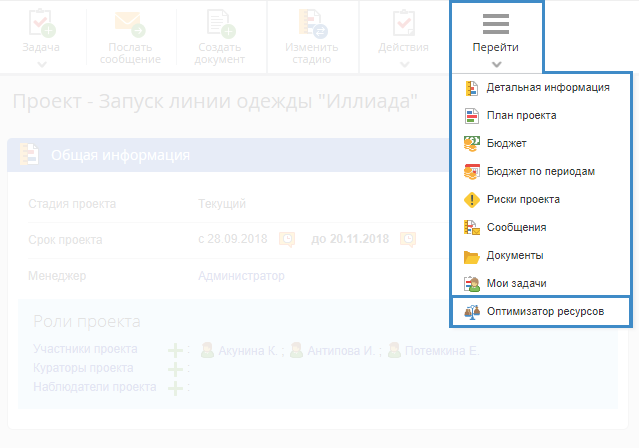Open calendar picker for start date 28.09.2018

click(x=287, y=240)
